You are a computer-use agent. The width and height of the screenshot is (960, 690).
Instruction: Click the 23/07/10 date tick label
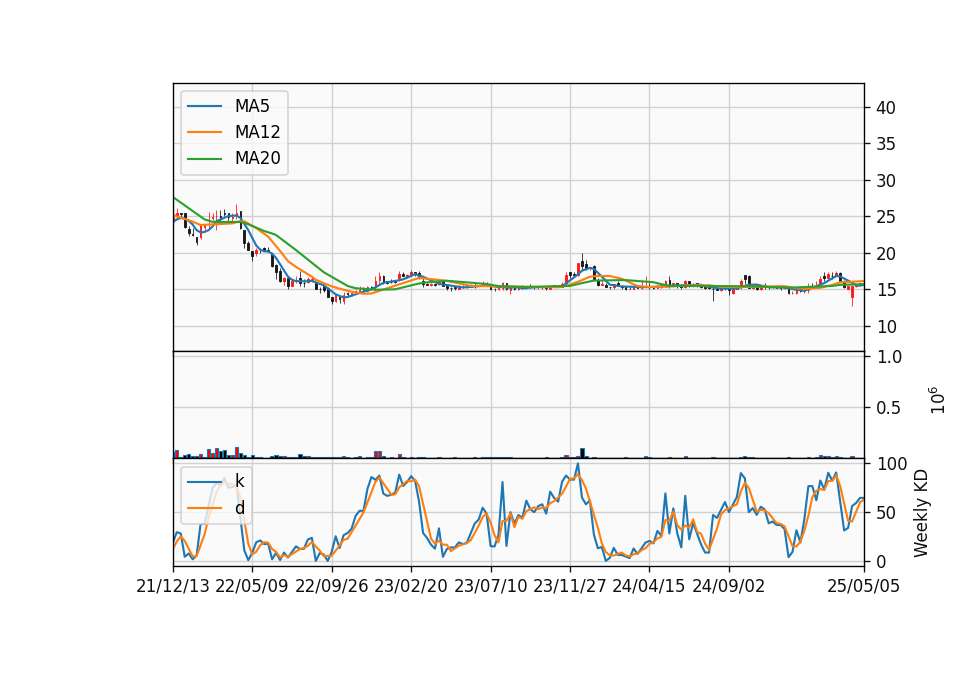coord(490,586)
